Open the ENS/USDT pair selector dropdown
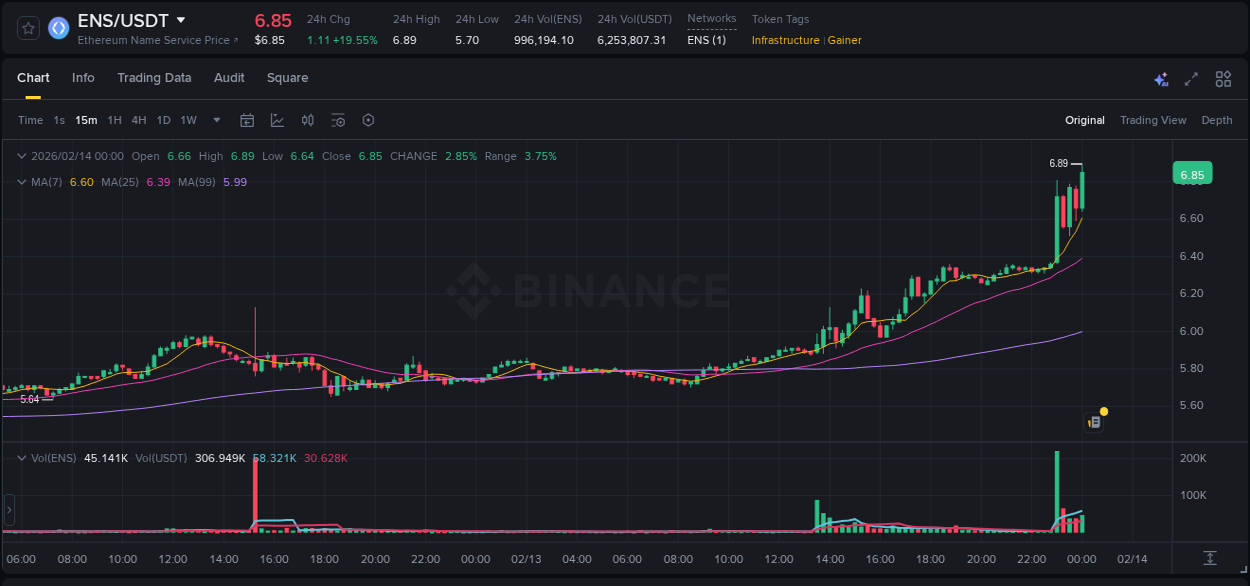 (x=181, y=19)
